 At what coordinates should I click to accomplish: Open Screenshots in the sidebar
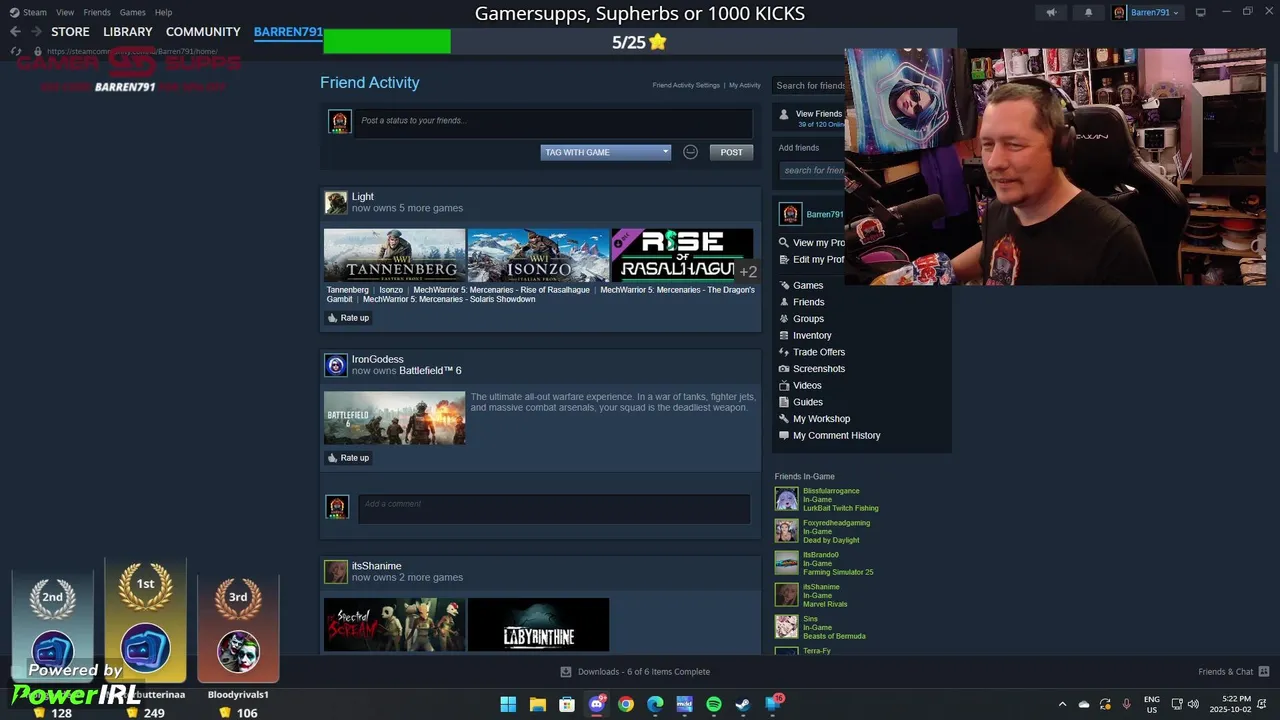[x=819, y=369]
